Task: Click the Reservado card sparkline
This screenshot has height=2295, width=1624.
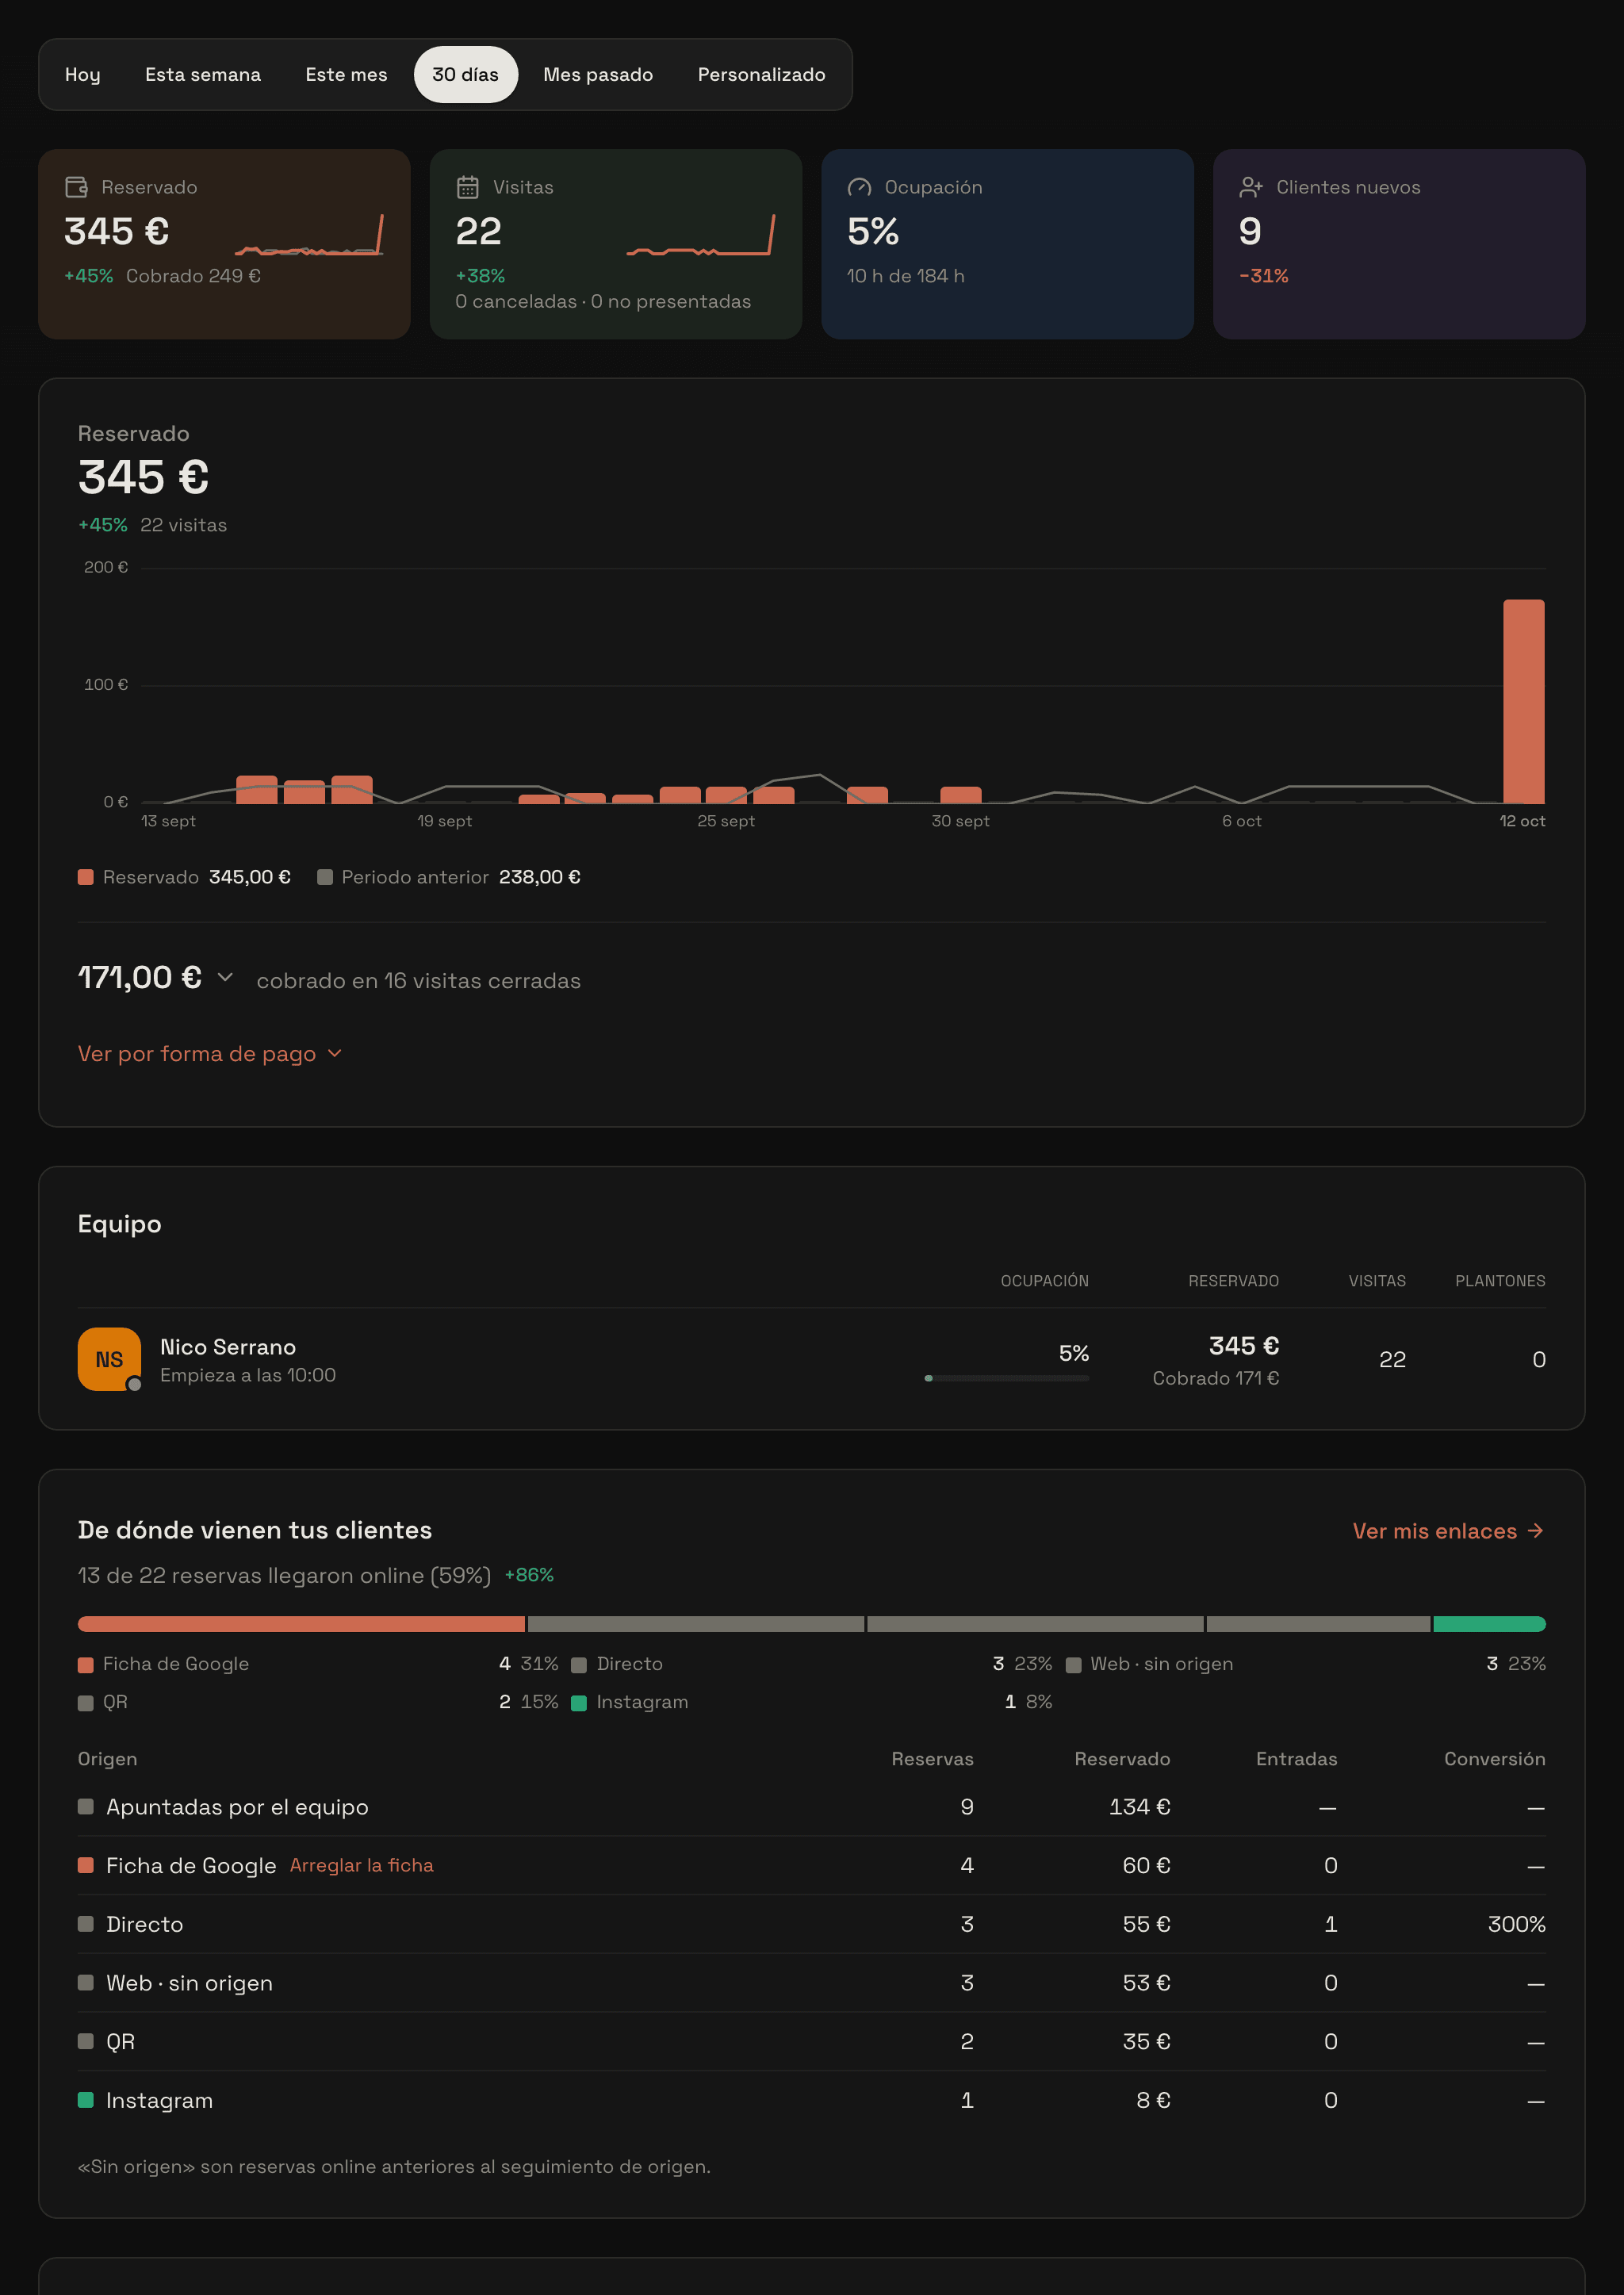Action: [309, 235]
